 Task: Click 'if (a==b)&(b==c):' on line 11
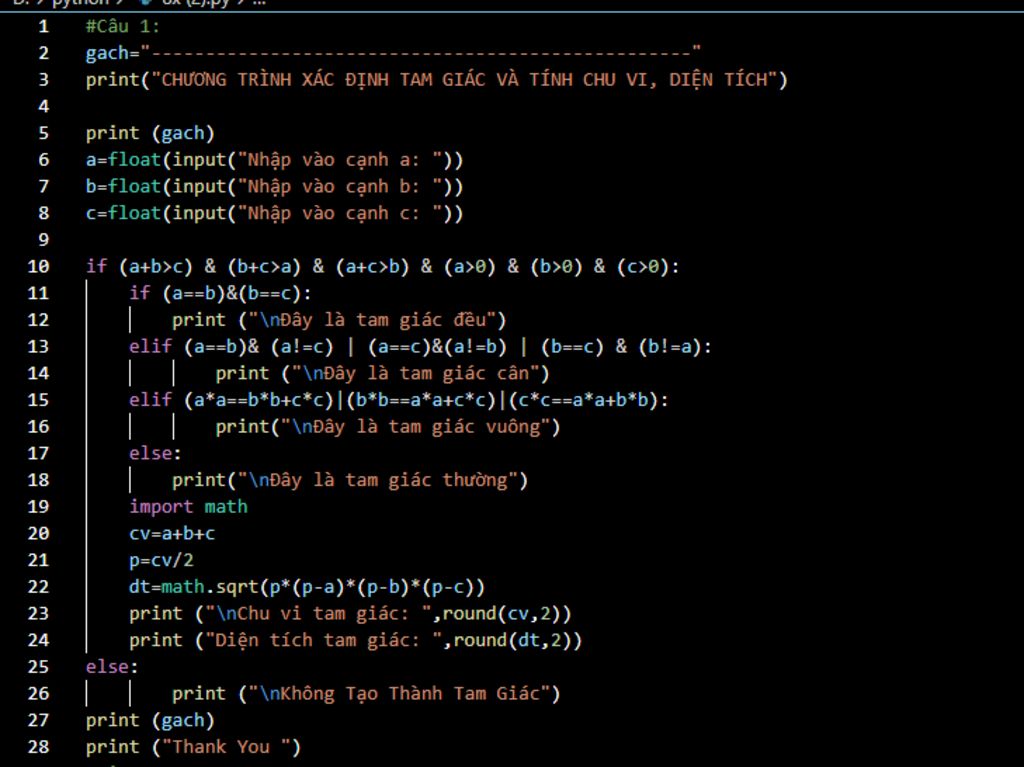(220, 293)
